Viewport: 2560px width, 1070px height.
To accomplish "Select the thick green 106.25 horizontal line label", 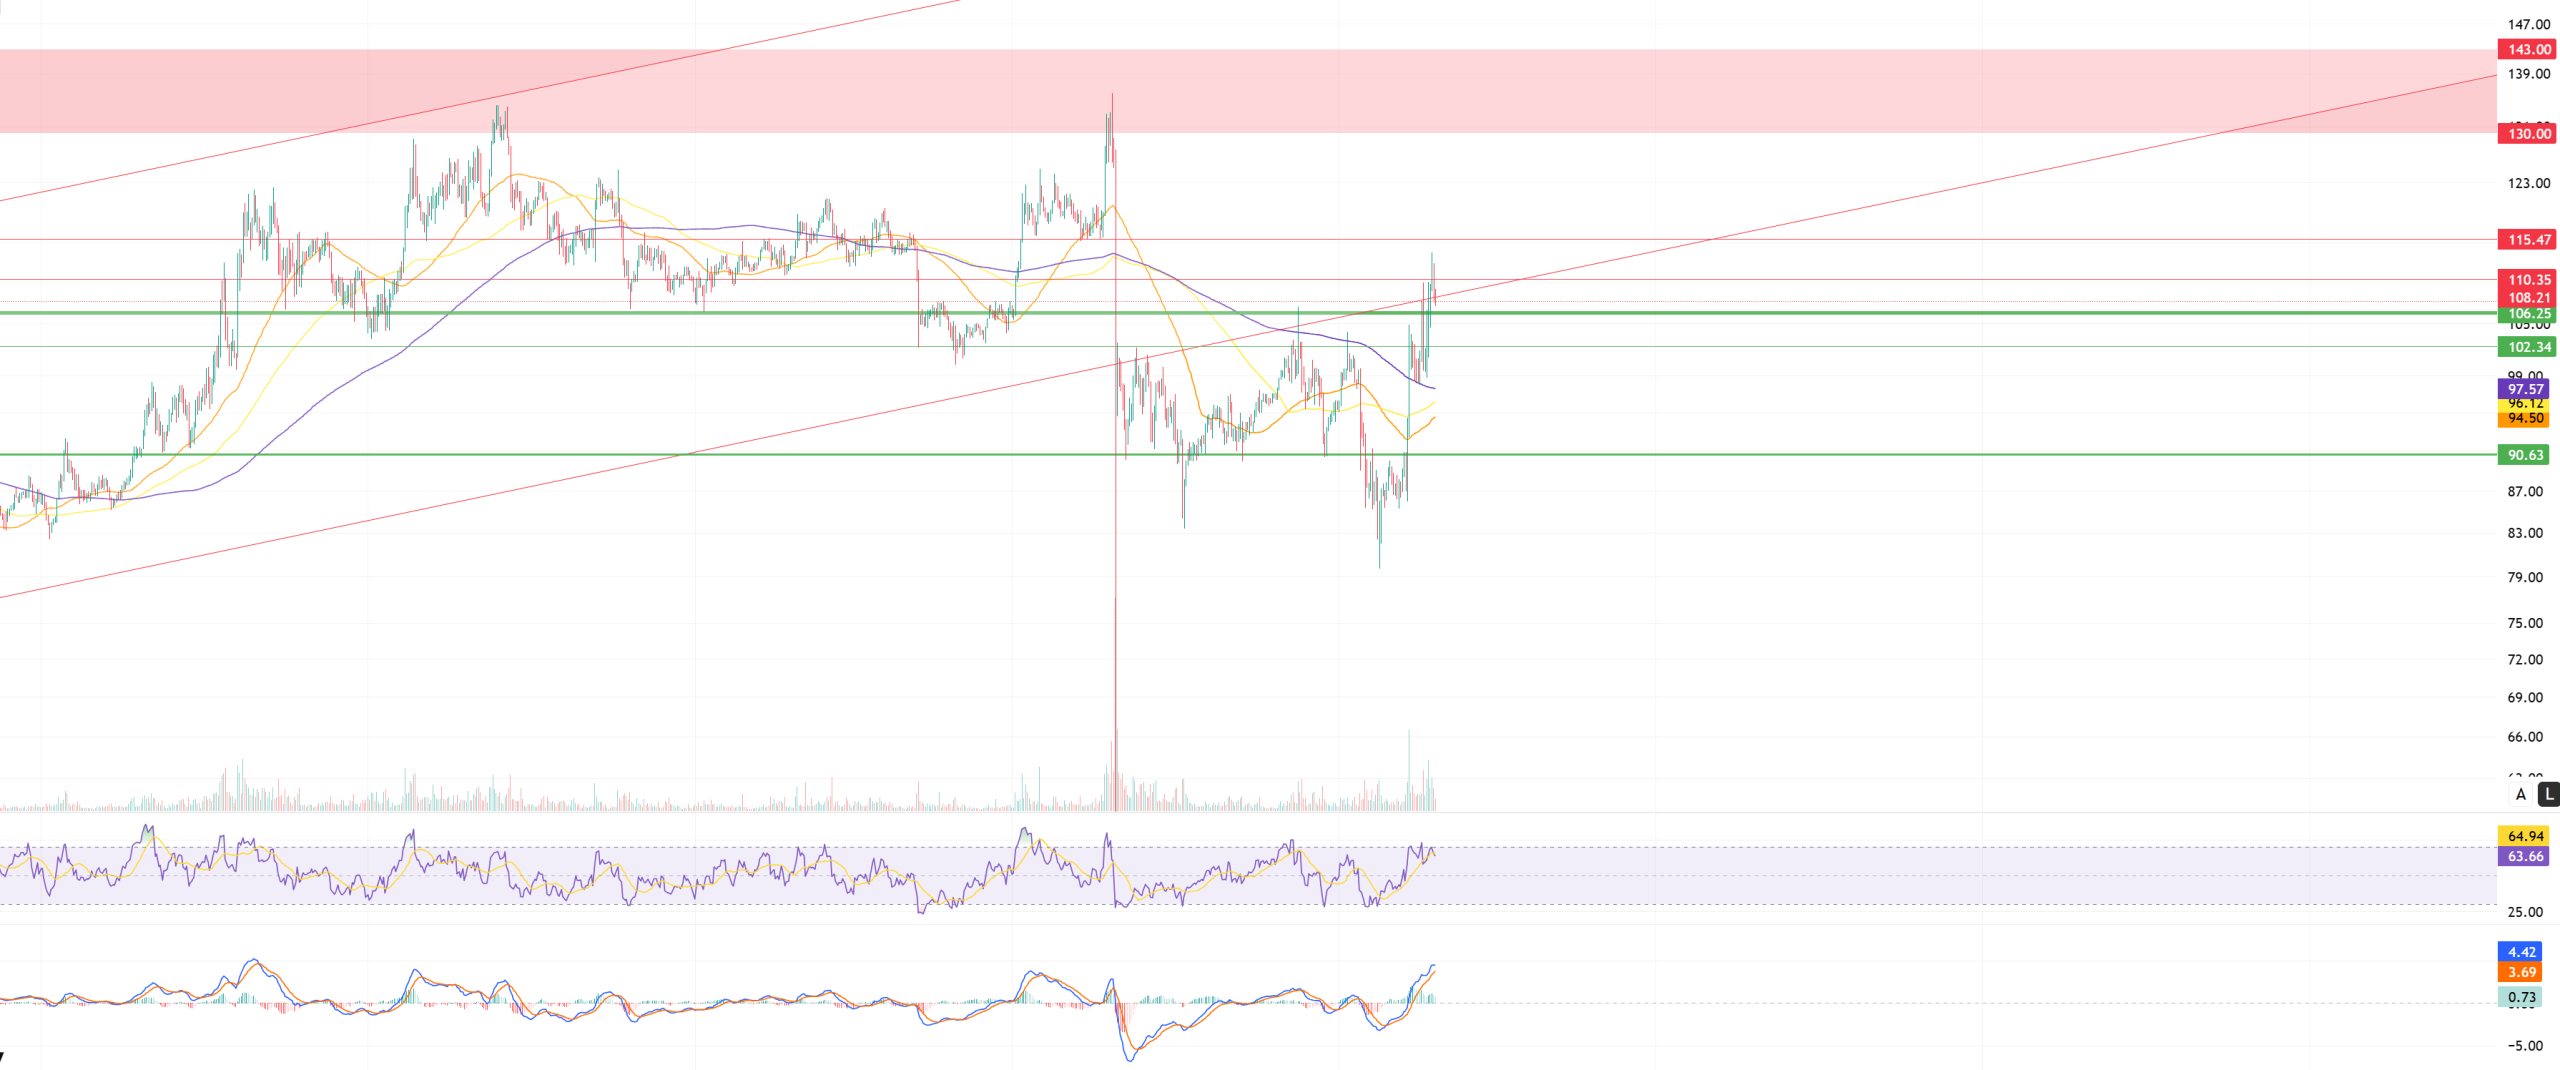I will [x=2527, y=314].
